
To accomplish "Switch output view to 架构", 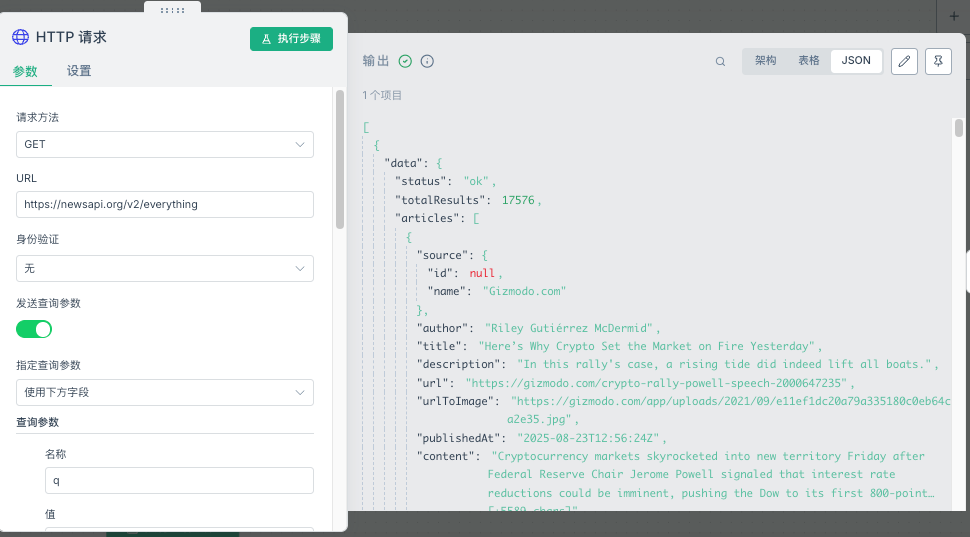I will click(765, 61).
